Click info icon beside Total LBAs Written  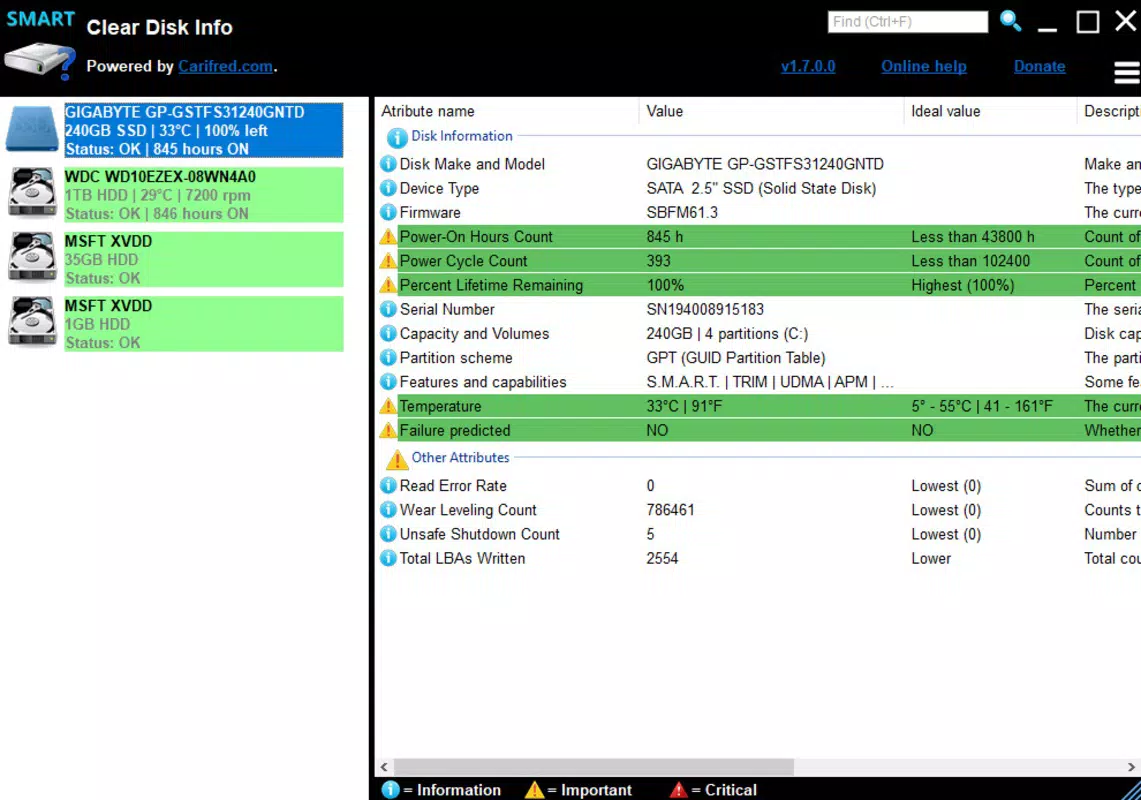(x=389, y=558)
